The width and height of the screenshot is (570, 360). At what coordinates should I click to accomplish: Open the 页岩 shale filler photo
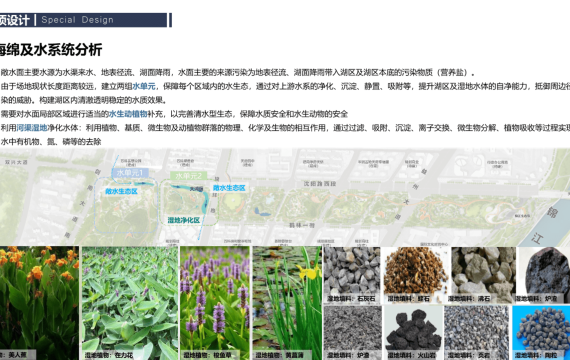tap(477, 333)
